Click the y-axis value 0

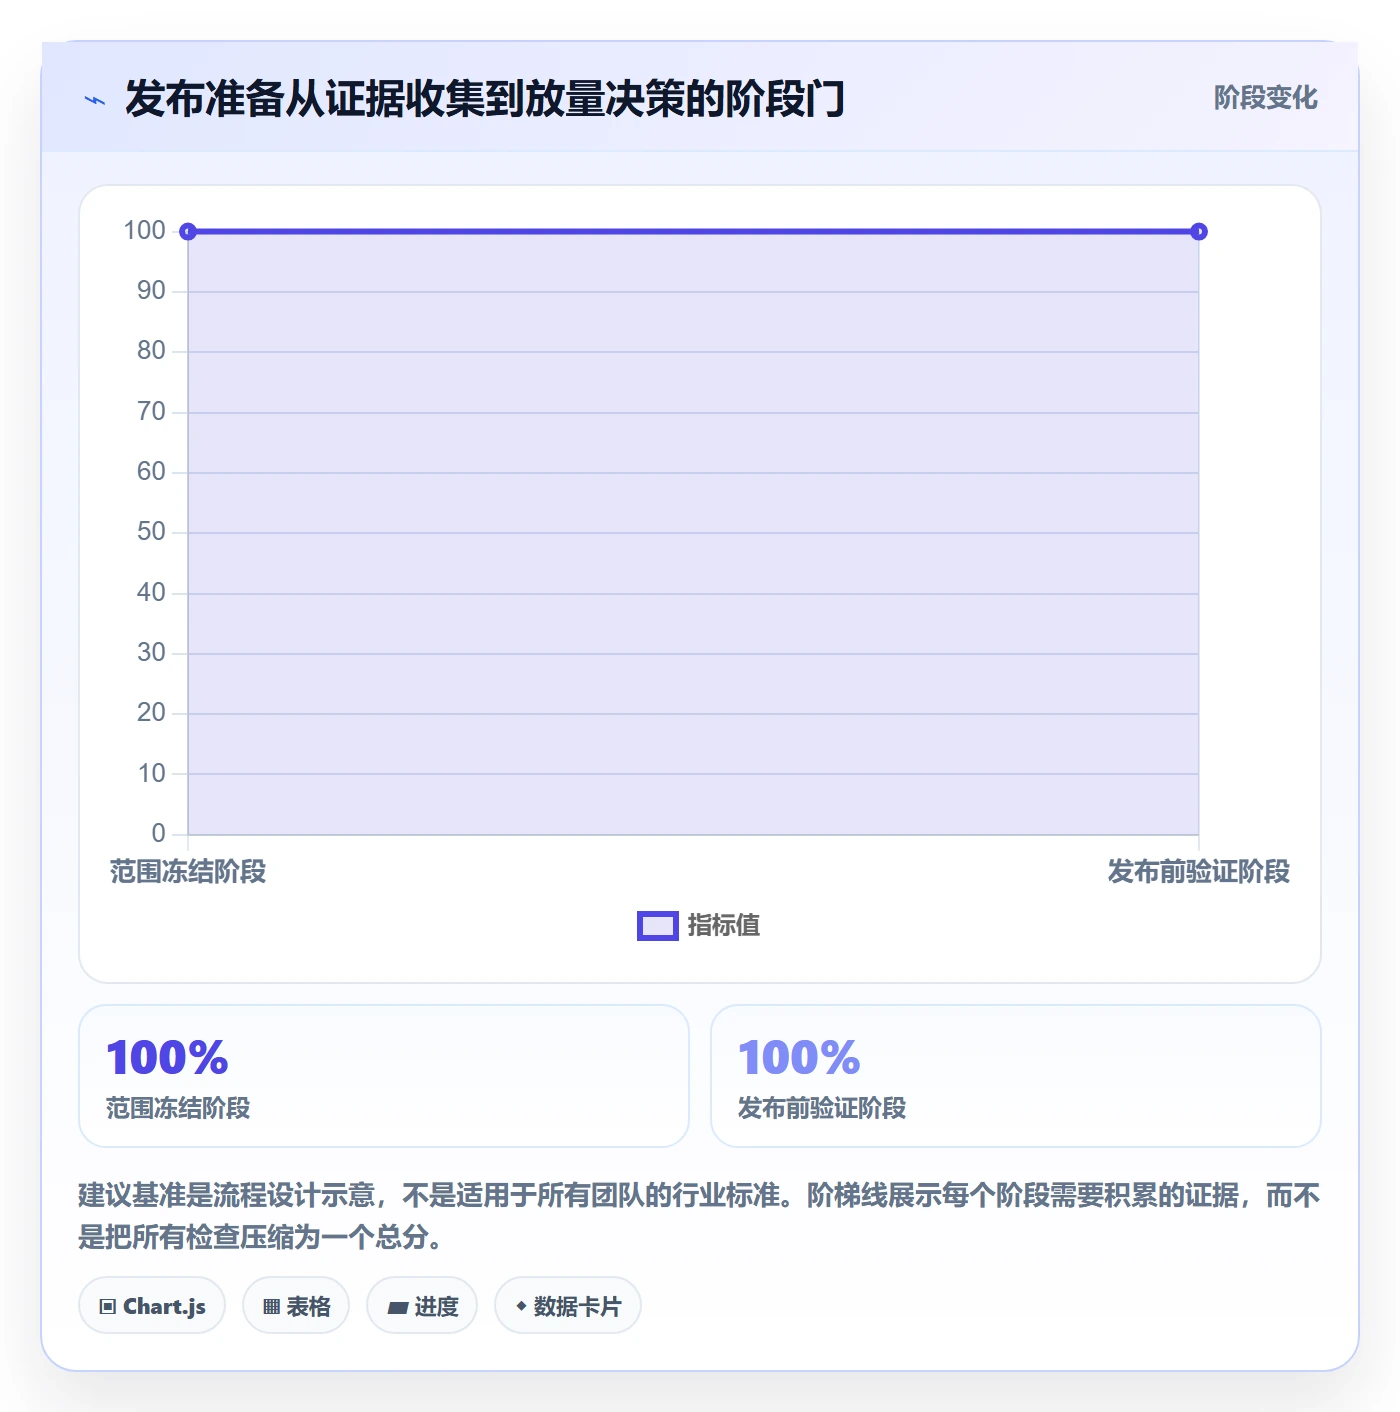[x=158, y=833]
